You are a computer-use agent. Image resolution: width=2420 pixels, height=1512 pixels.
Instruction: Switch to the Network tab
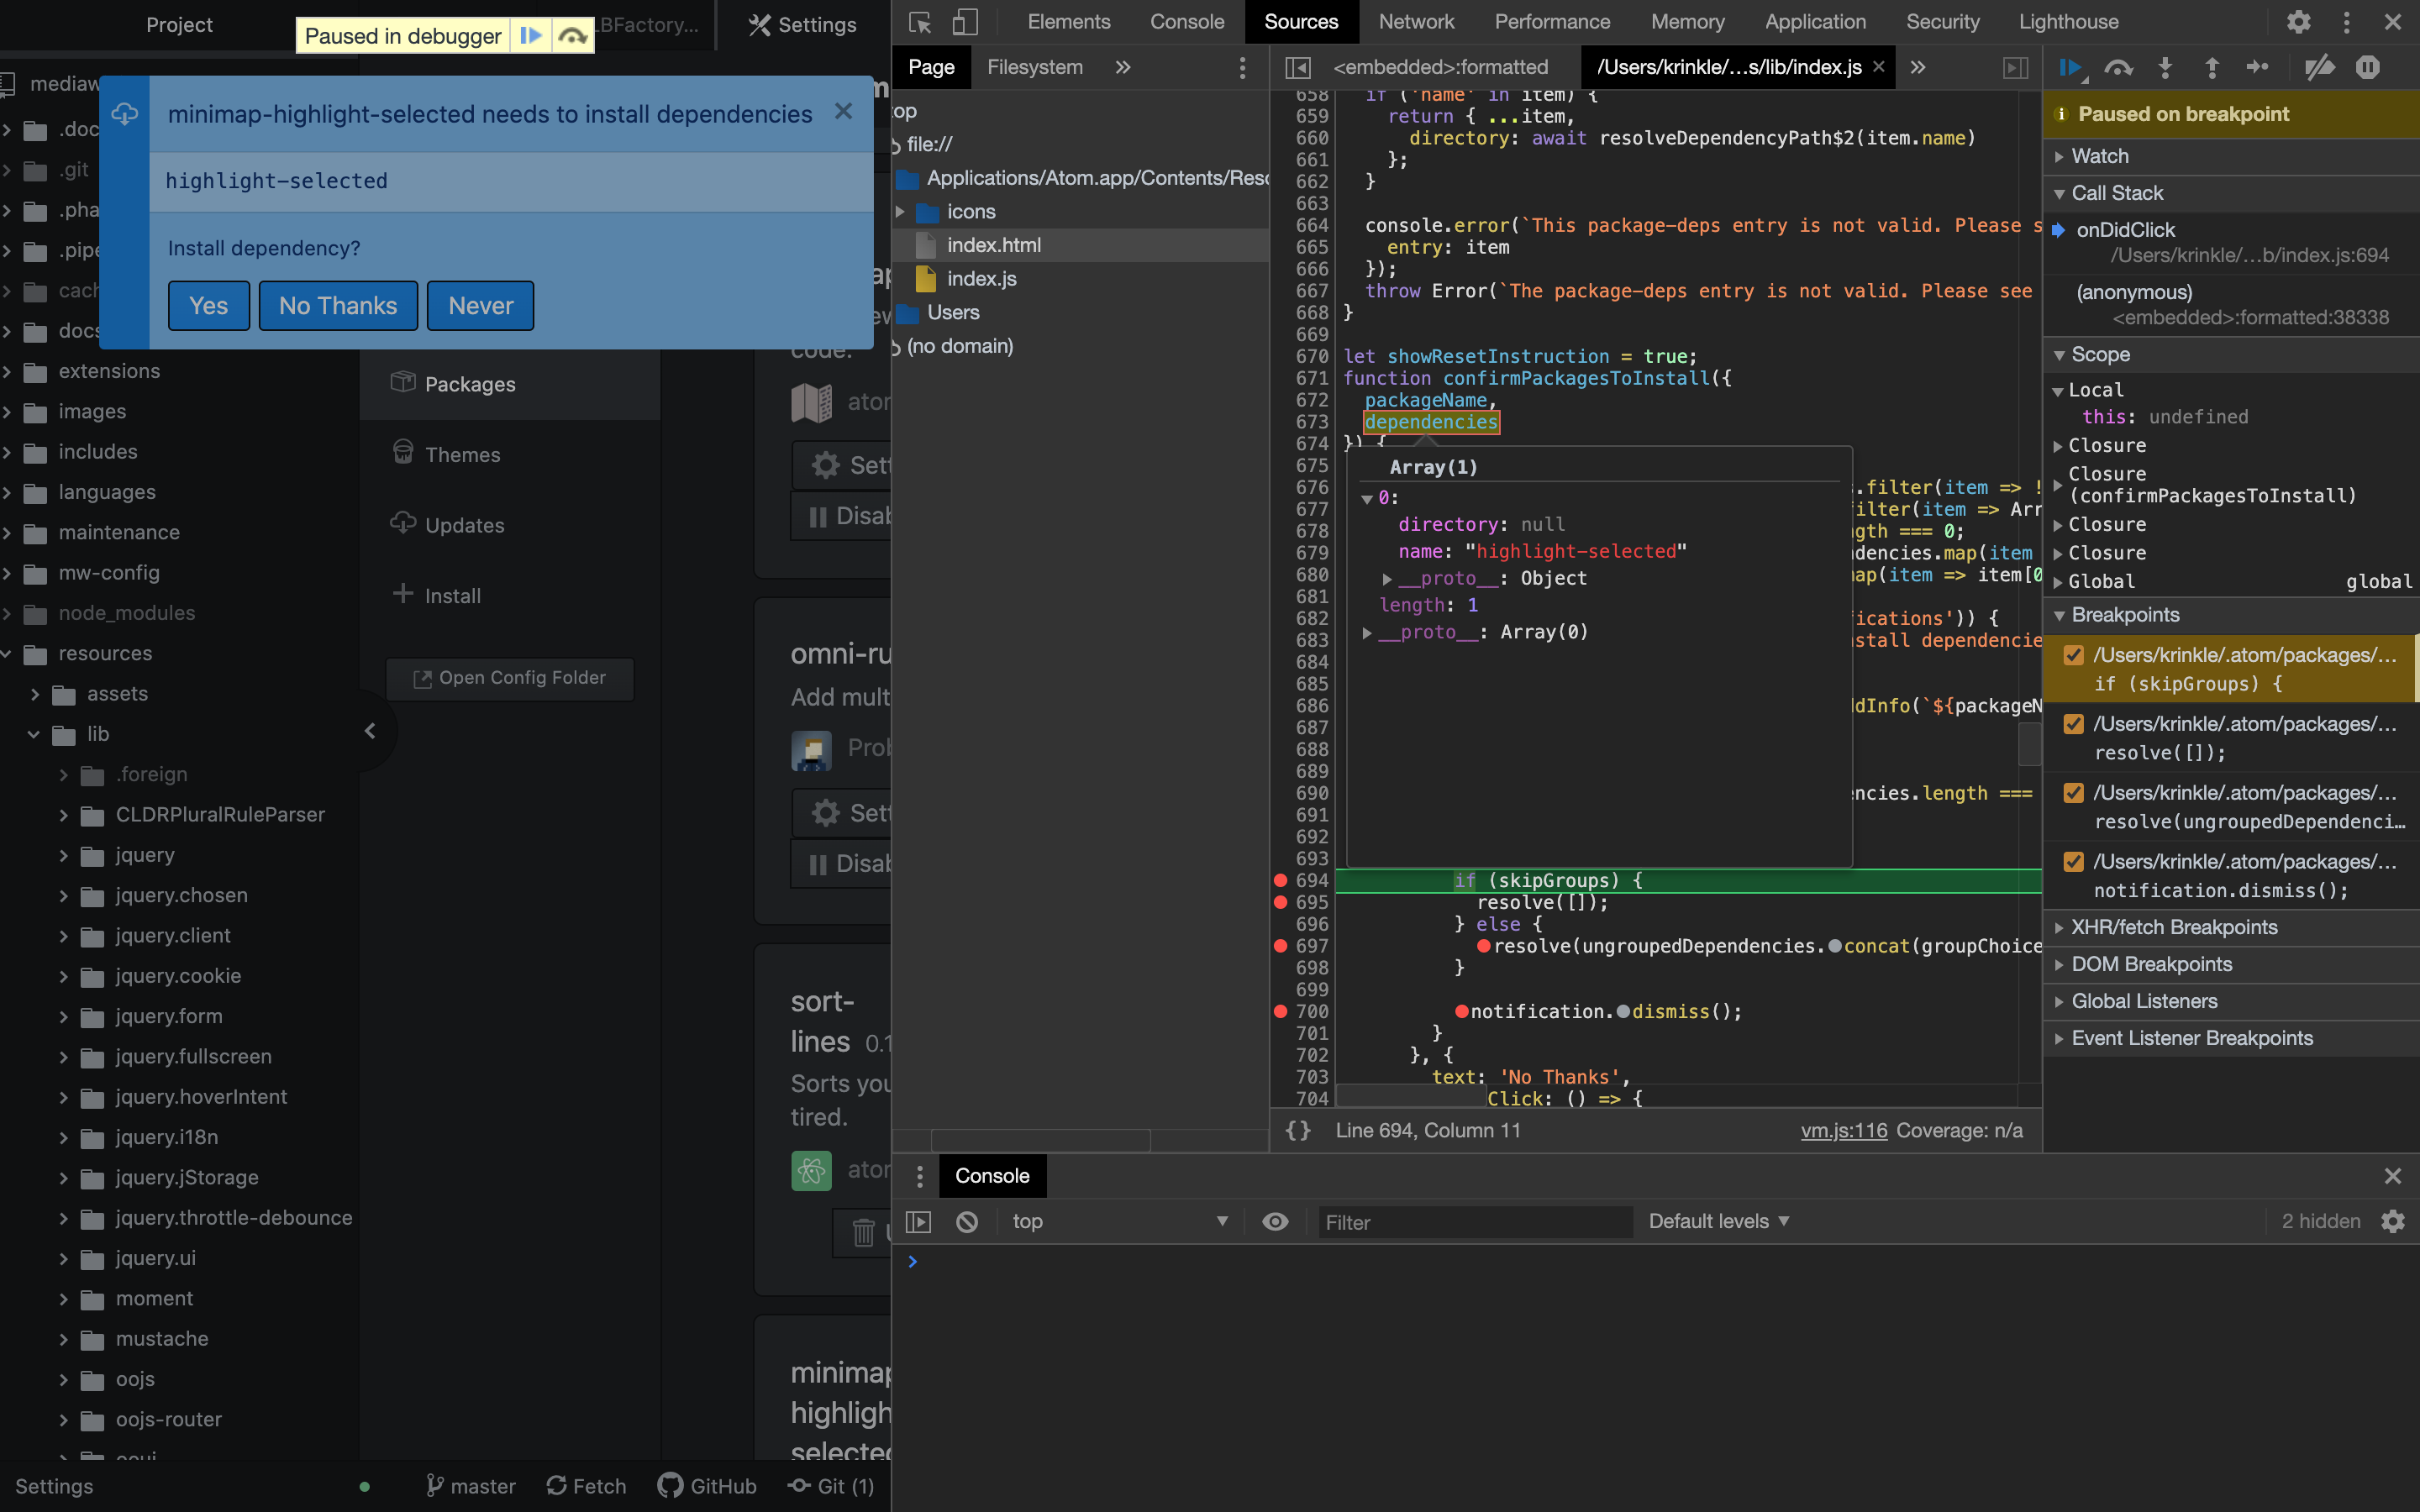tap(1416, 22)
